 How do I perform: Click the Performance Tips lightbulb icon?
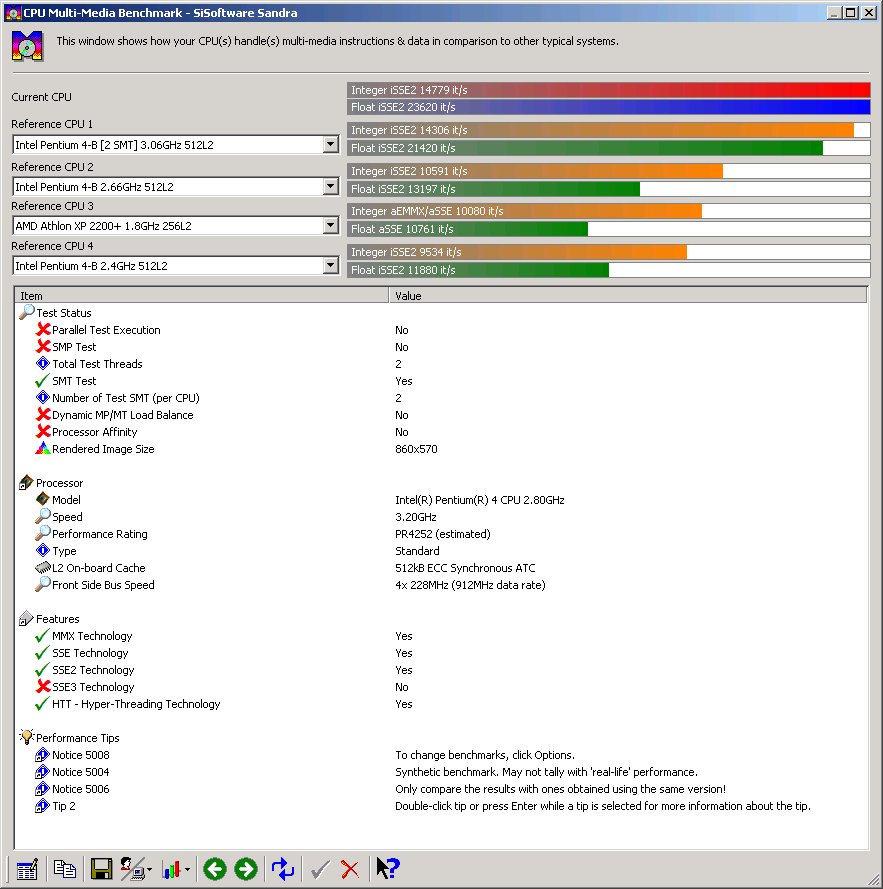point(26,737)
